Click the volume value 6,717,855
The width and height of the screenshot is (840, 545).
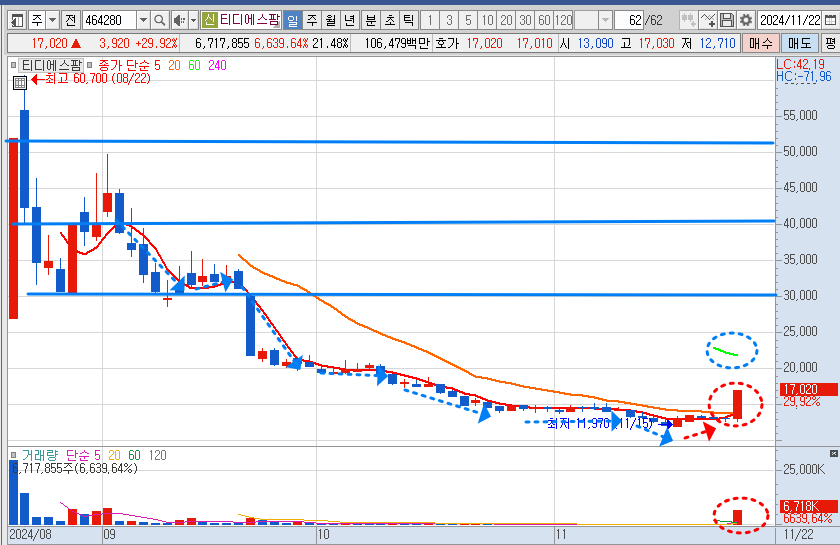(x=222, y=43)
